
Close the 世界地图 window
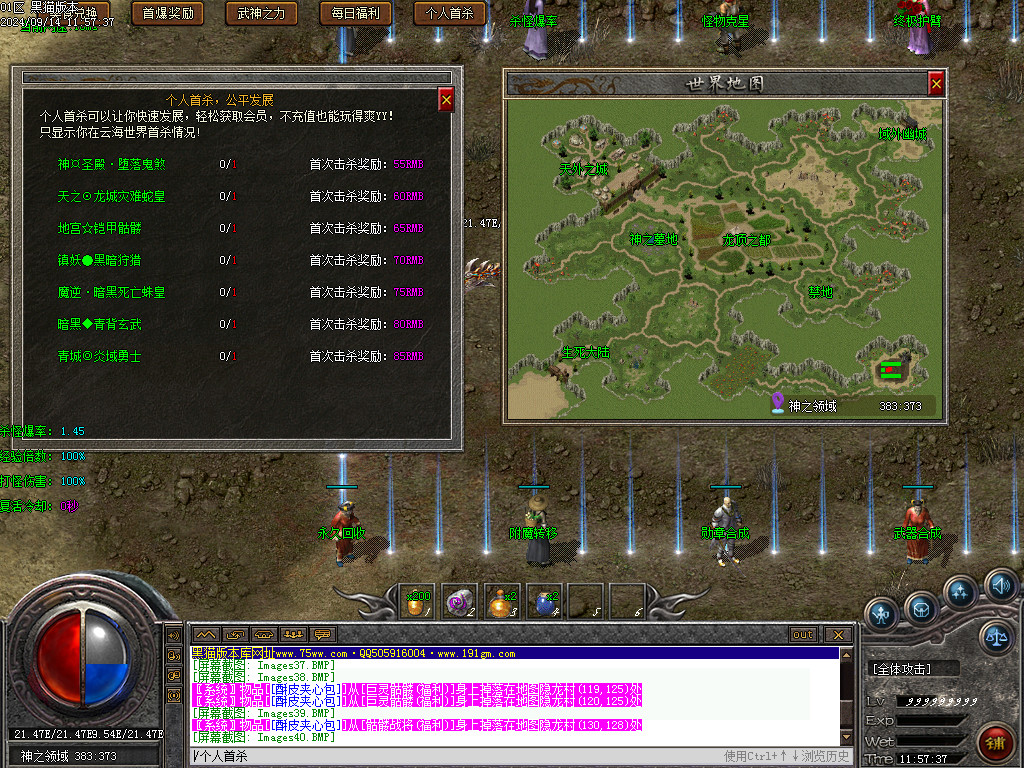[936, 84]
